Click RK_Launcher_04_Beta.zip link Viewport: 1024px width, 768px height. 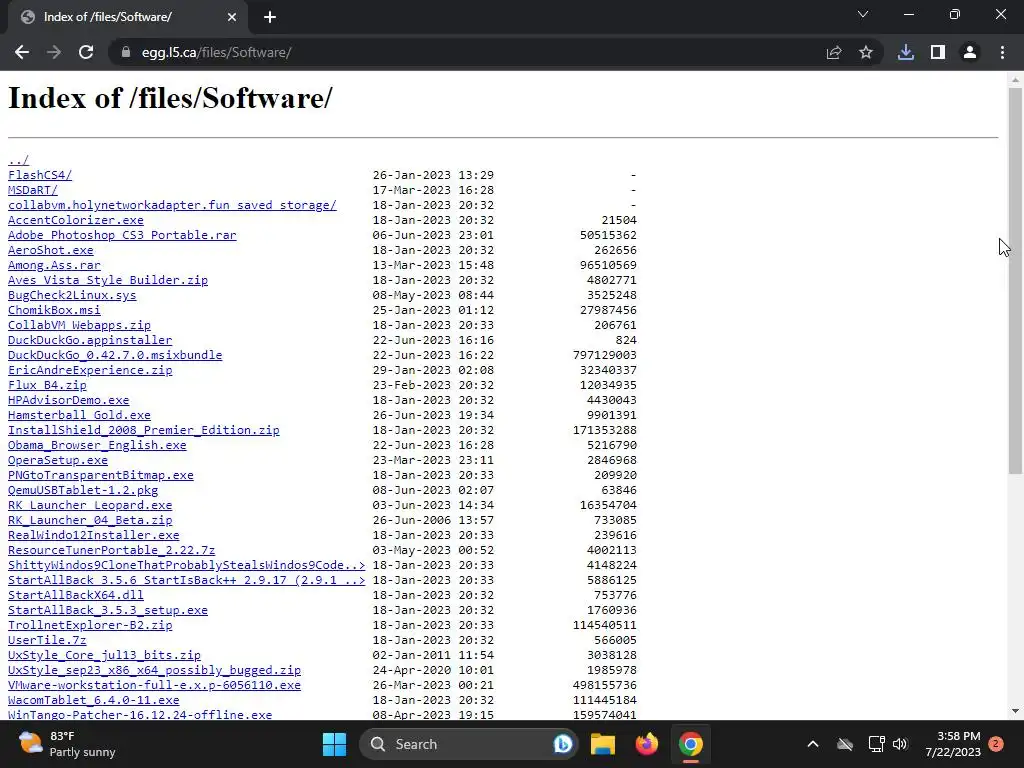[90, 520]
